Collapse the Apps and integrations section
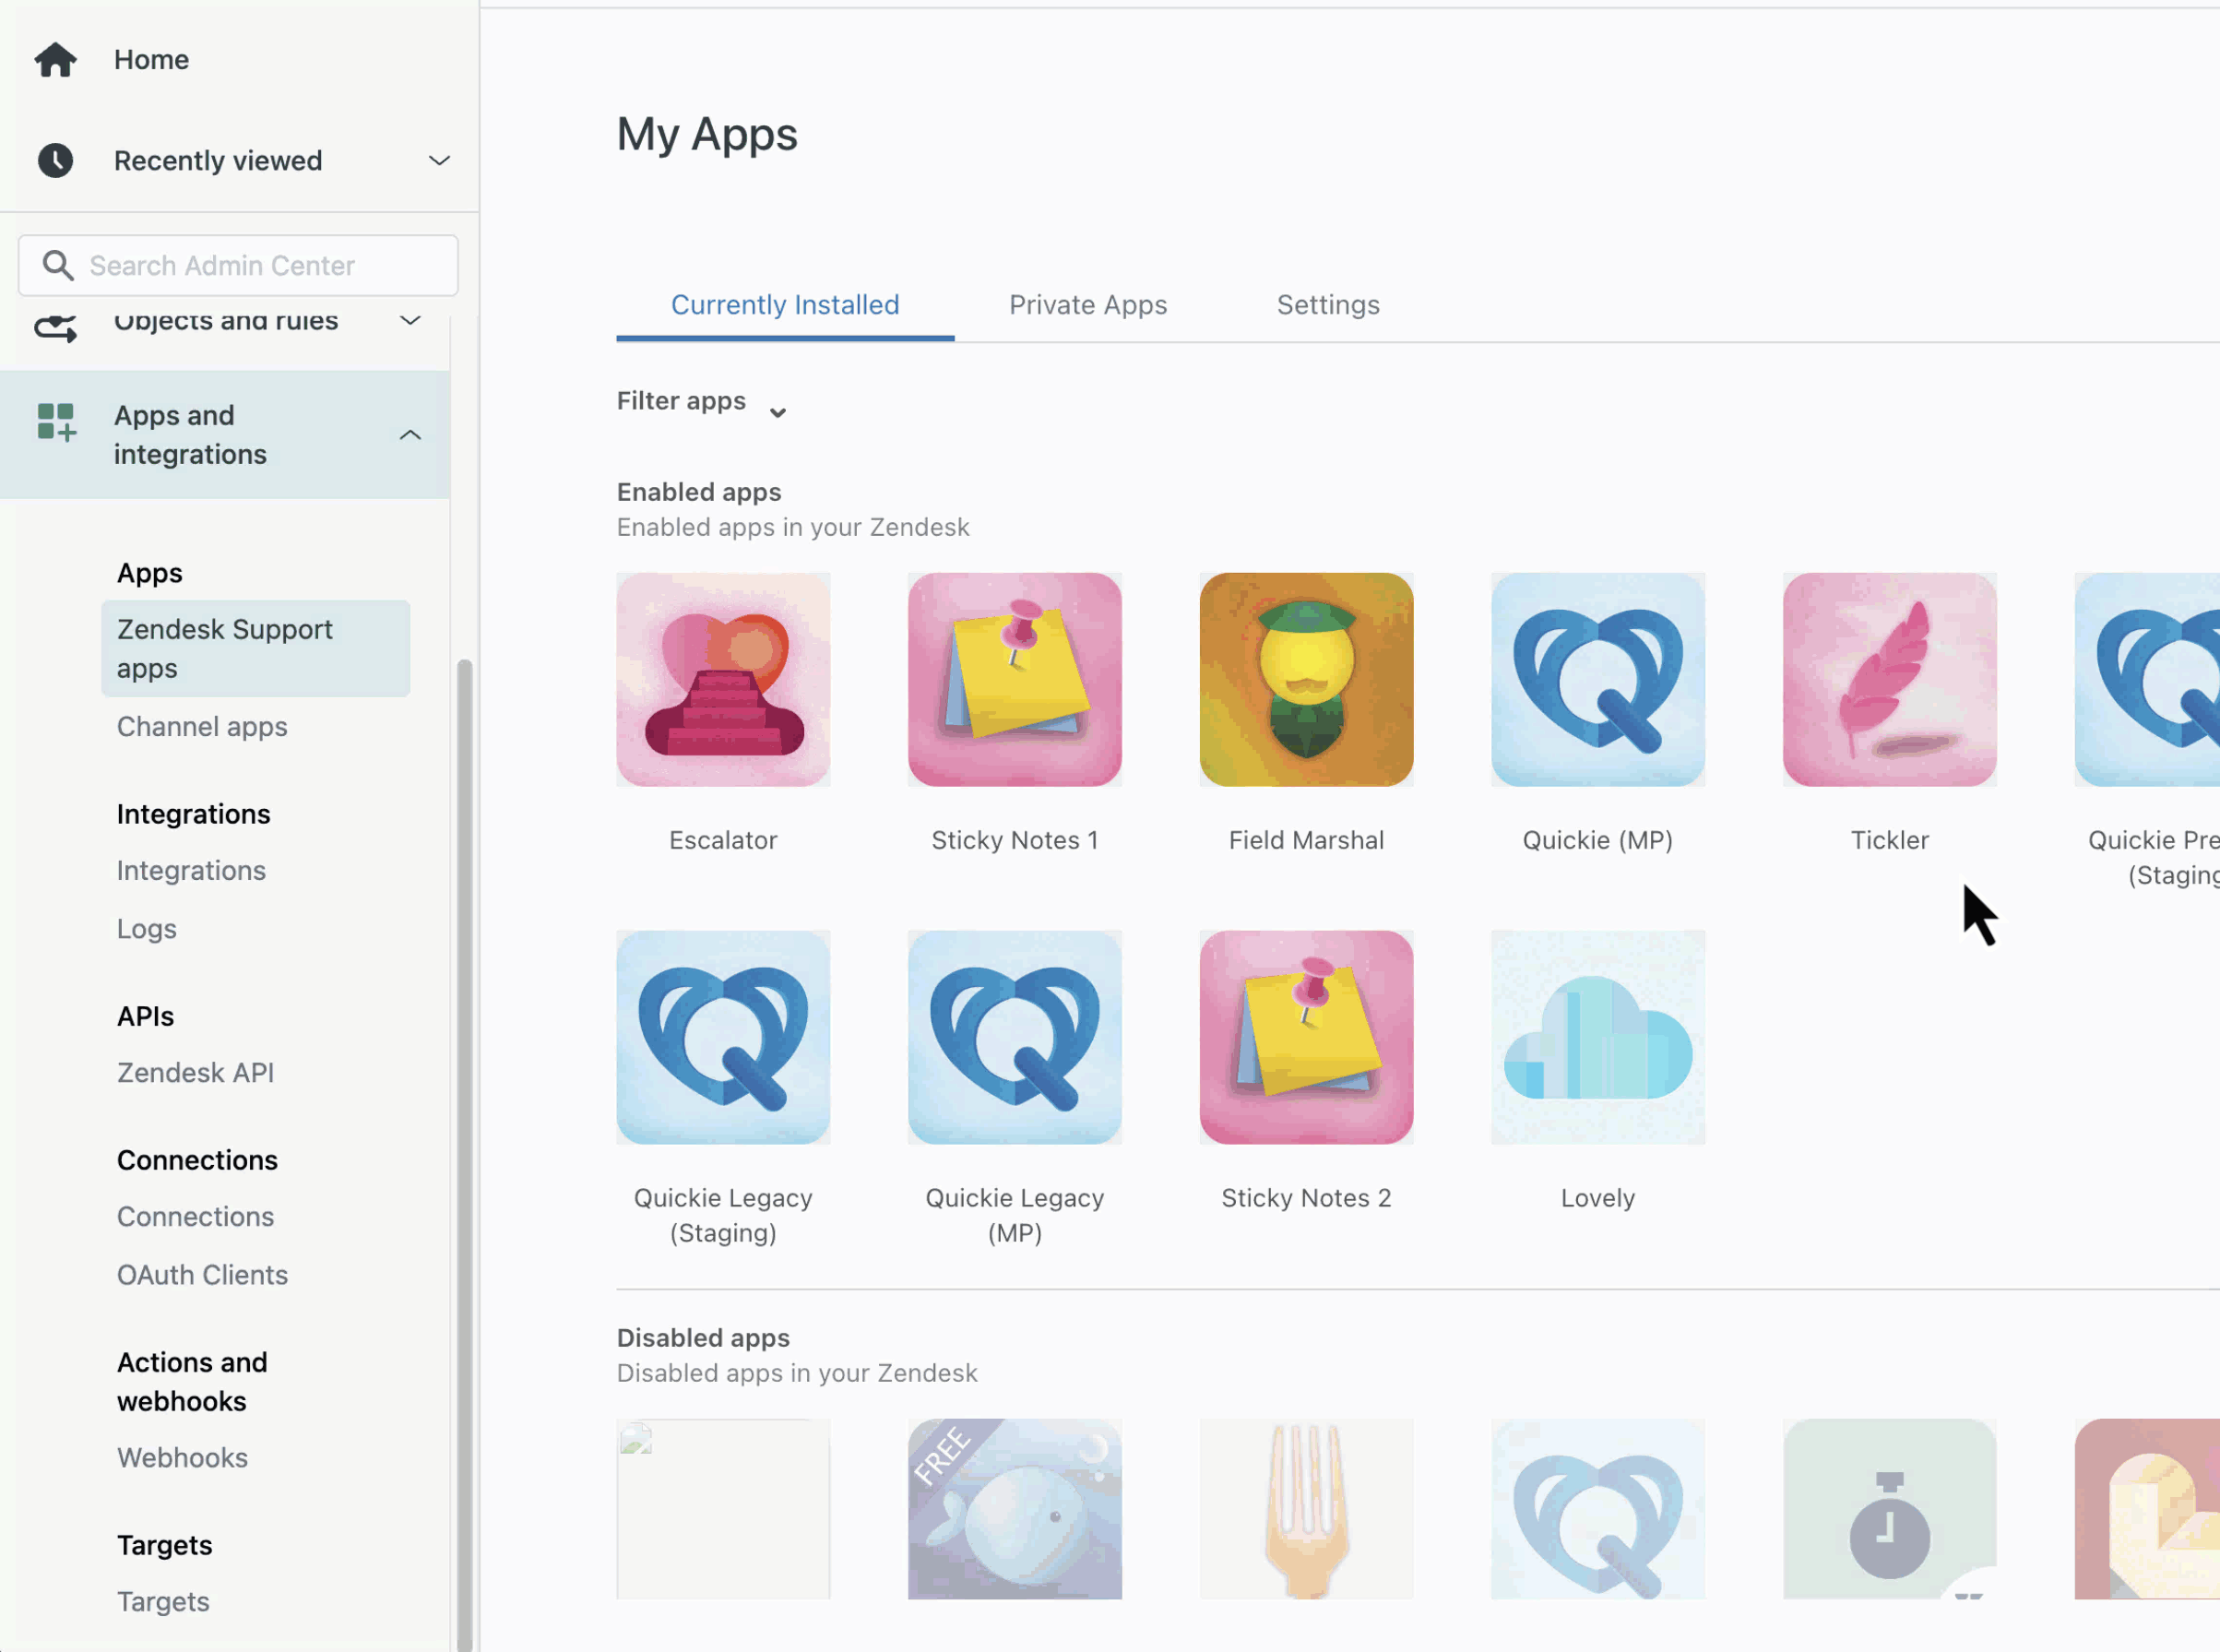Viewport: 2220px width, 1652px height. point(410,435)
